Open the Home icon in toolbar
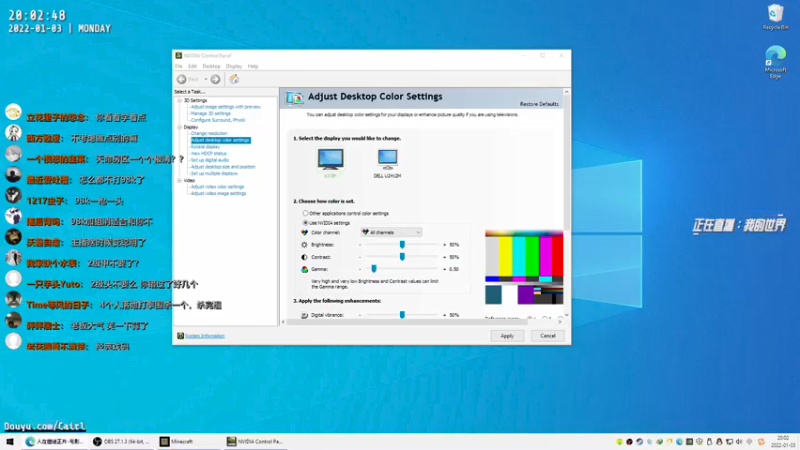This screenshot has width=800, height=450. 234,79
